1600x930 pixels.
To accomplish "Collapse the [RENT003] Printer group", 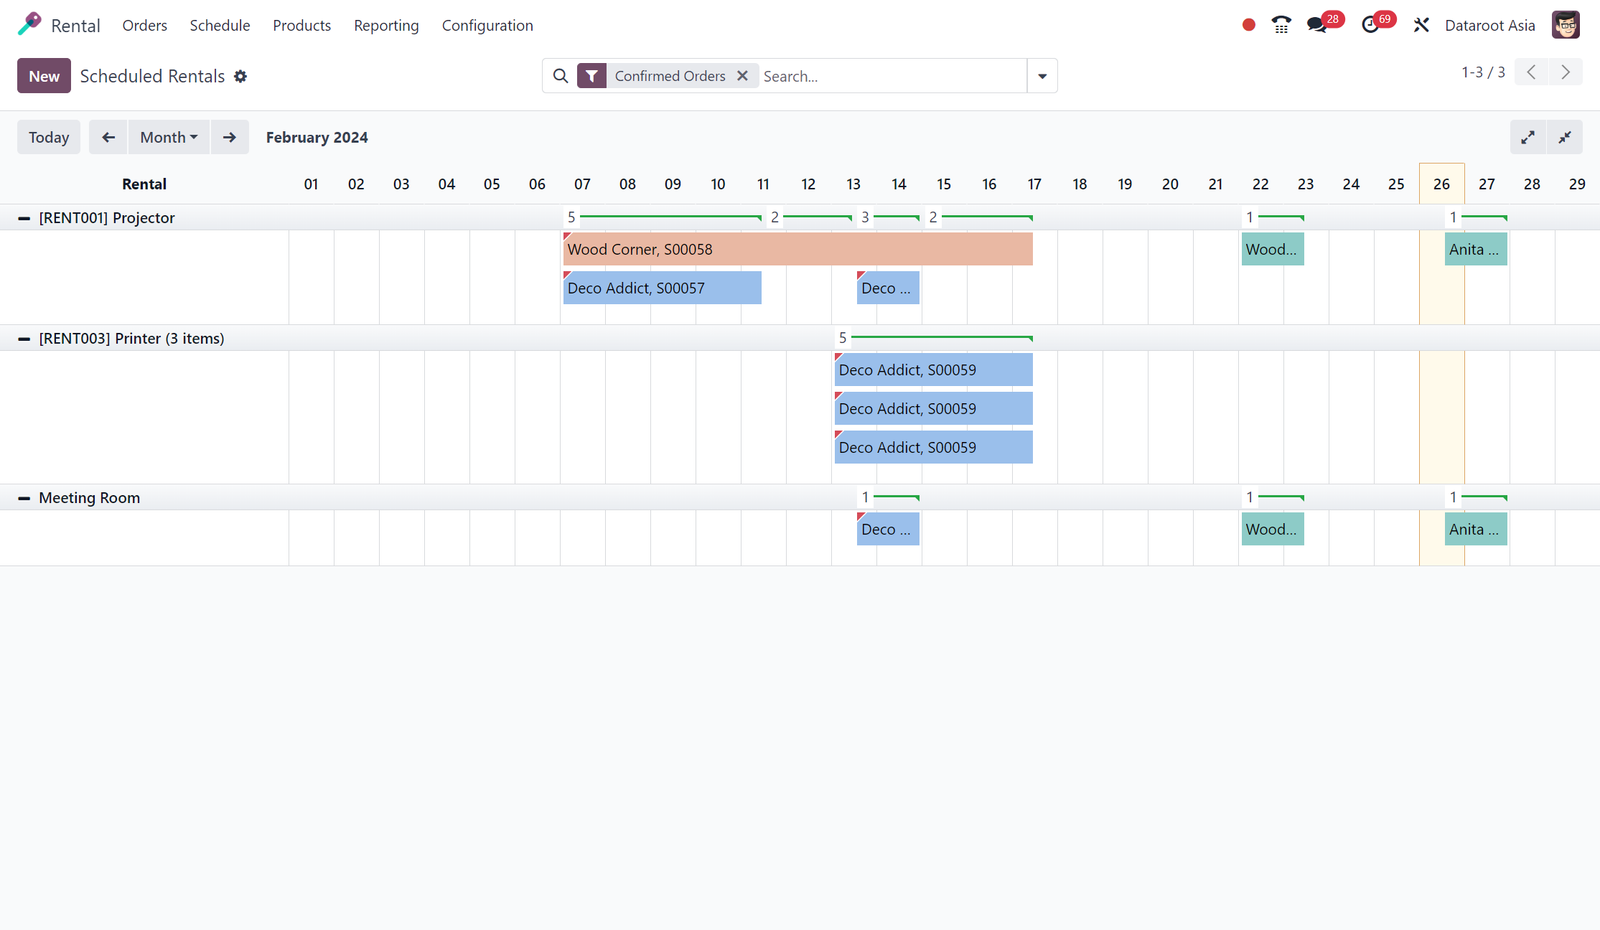I will [x=24, y=339].
